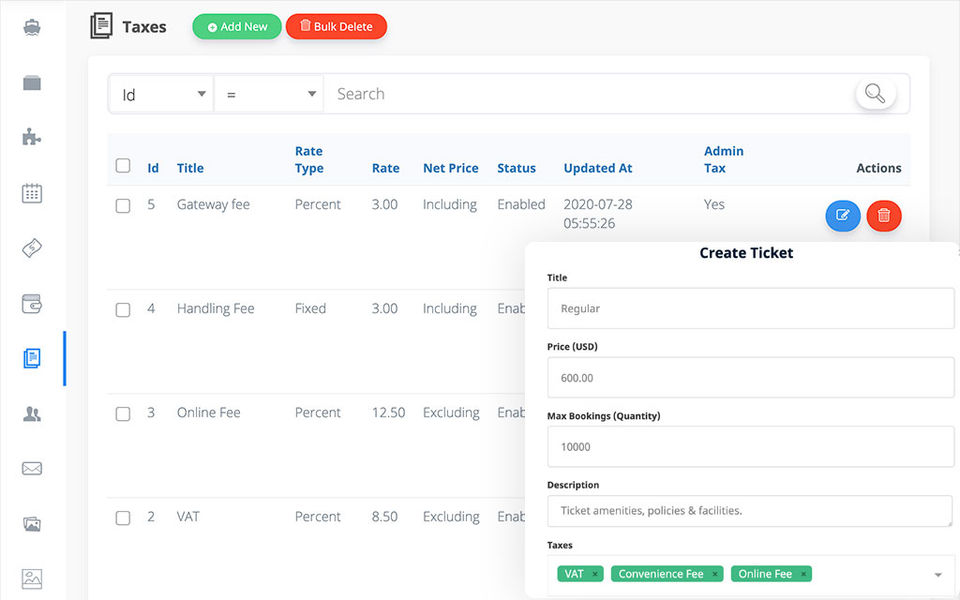This screenshot has width=960, height=600.
Task: Delete the Gateway fee tax
Action: [883, 216]
